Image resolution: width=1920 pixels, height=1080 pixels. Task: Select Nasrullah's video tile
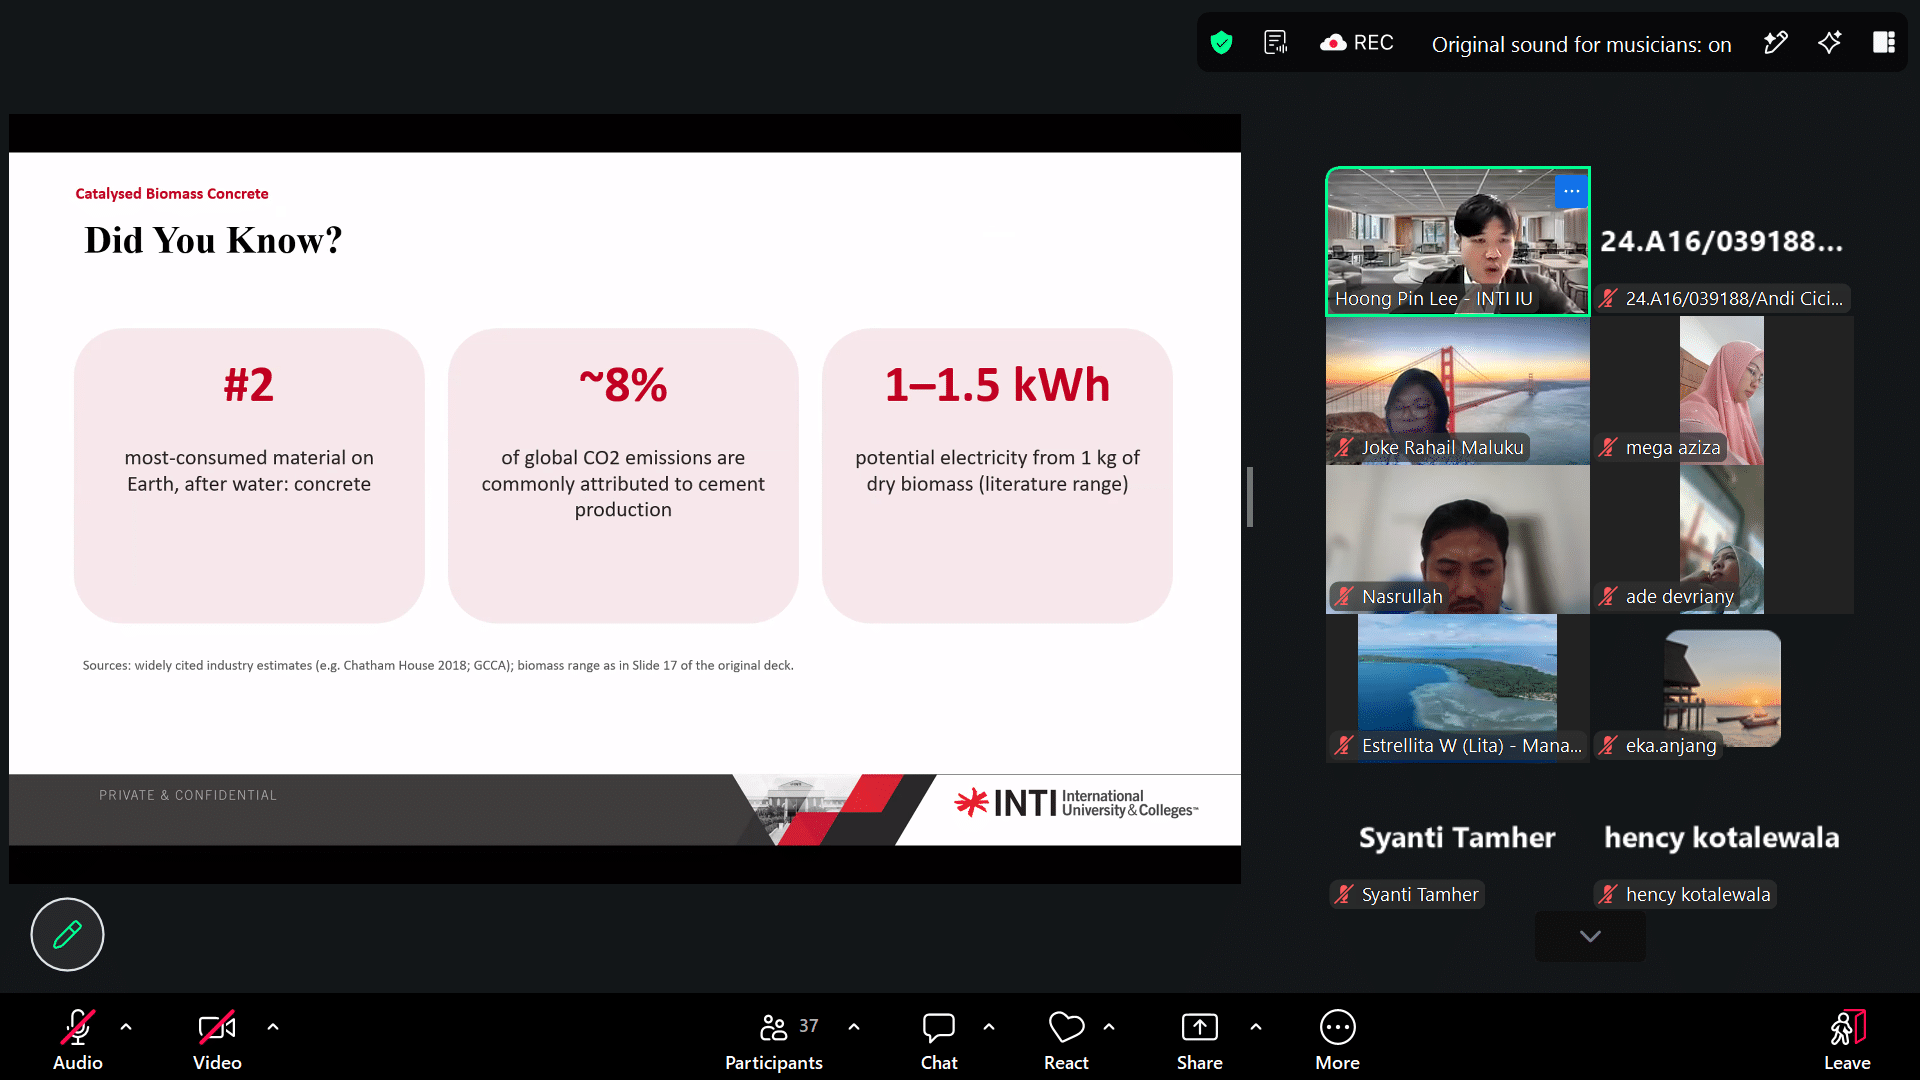point(1458,540)
